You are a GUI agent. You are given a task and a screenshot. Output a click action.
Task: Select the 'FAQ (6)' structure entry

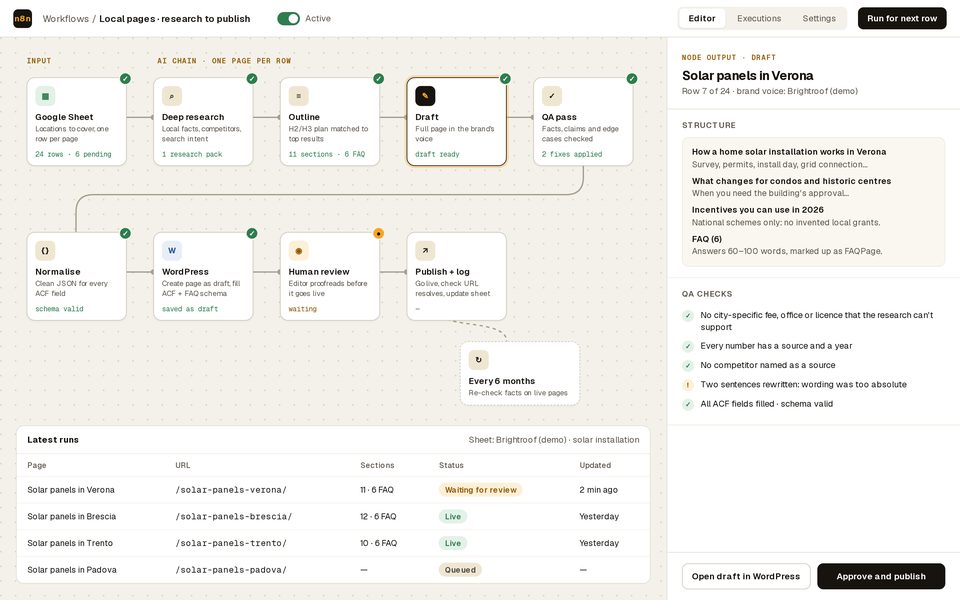pos(707,239)
